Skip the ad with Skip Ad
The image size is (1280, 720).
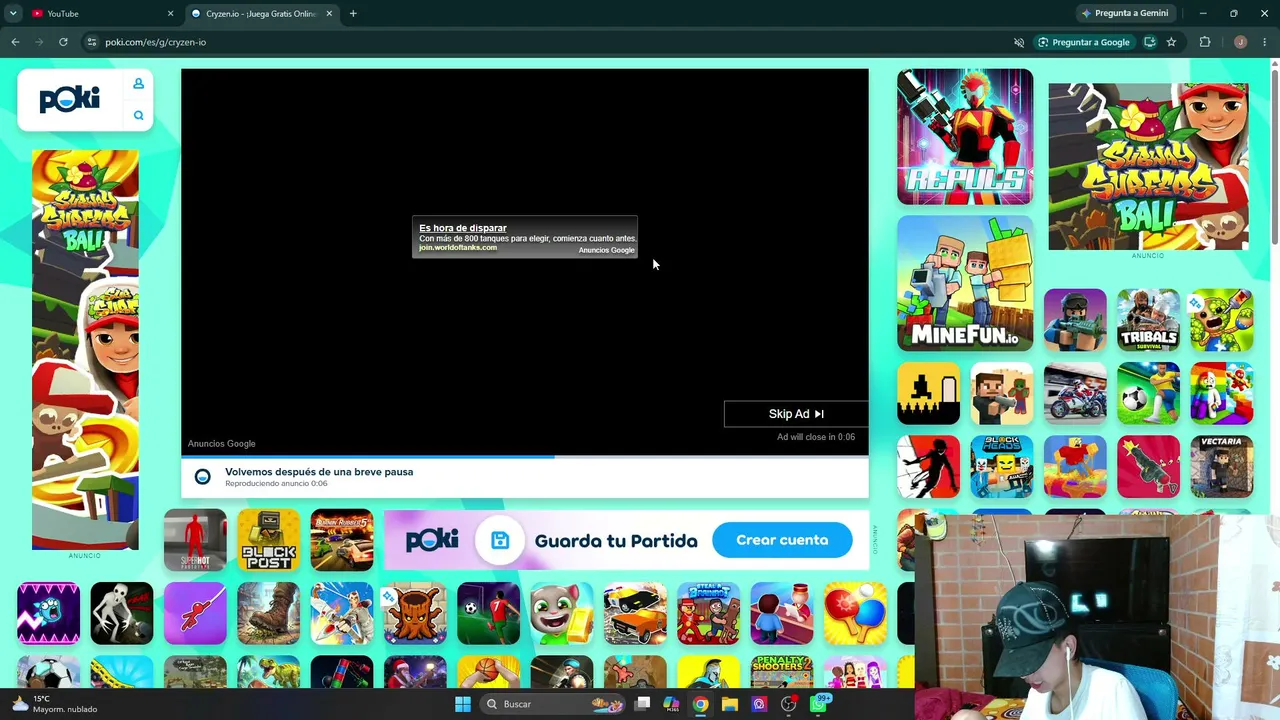[796, 414]
